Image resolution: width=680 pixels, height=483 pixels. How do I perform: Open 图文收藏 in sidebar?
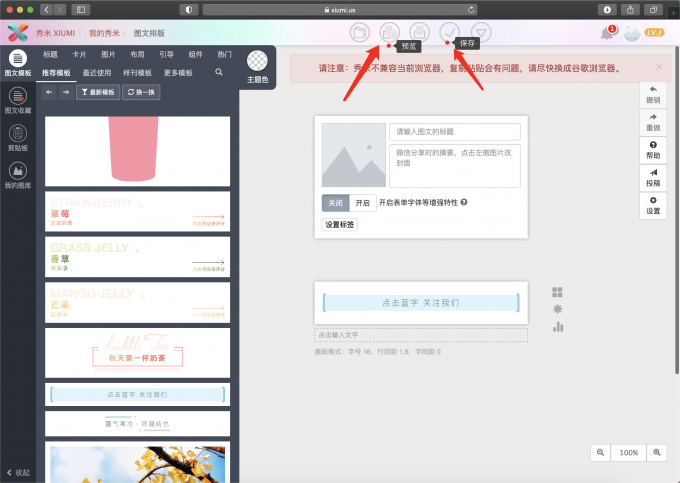(18, 101)
